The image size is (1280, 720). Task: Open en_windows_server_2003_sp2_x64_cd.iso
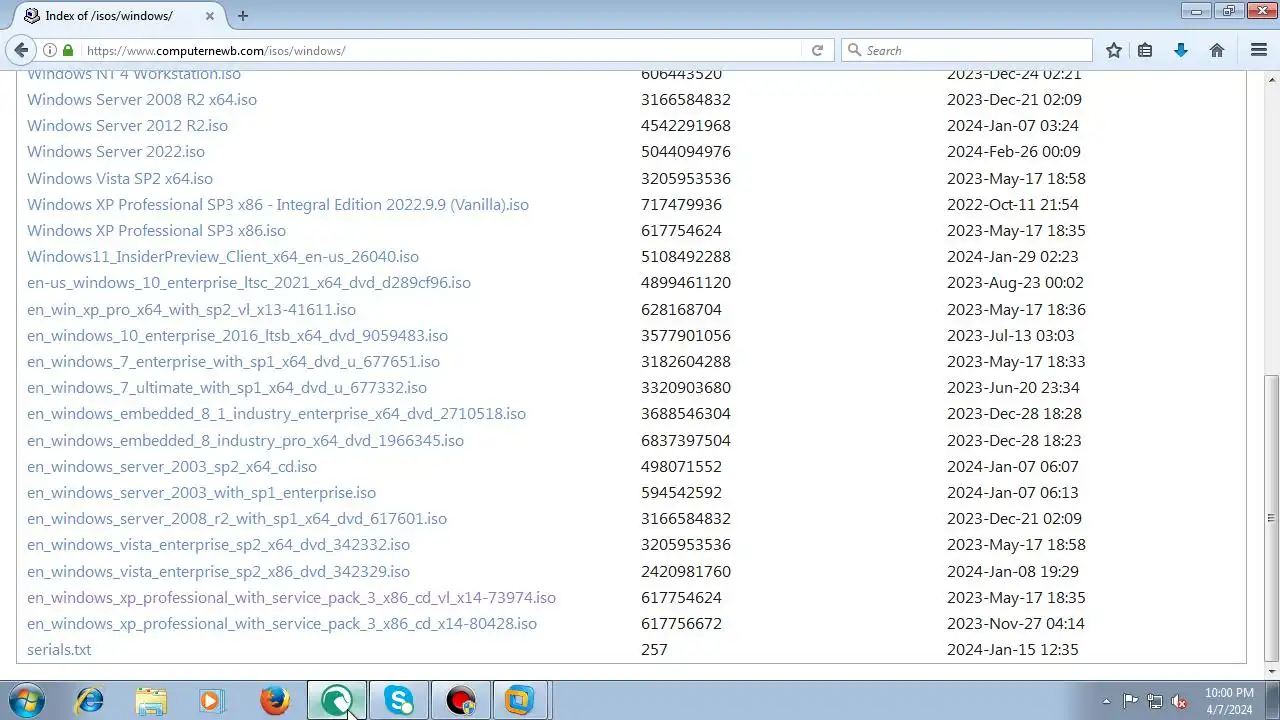172,466
